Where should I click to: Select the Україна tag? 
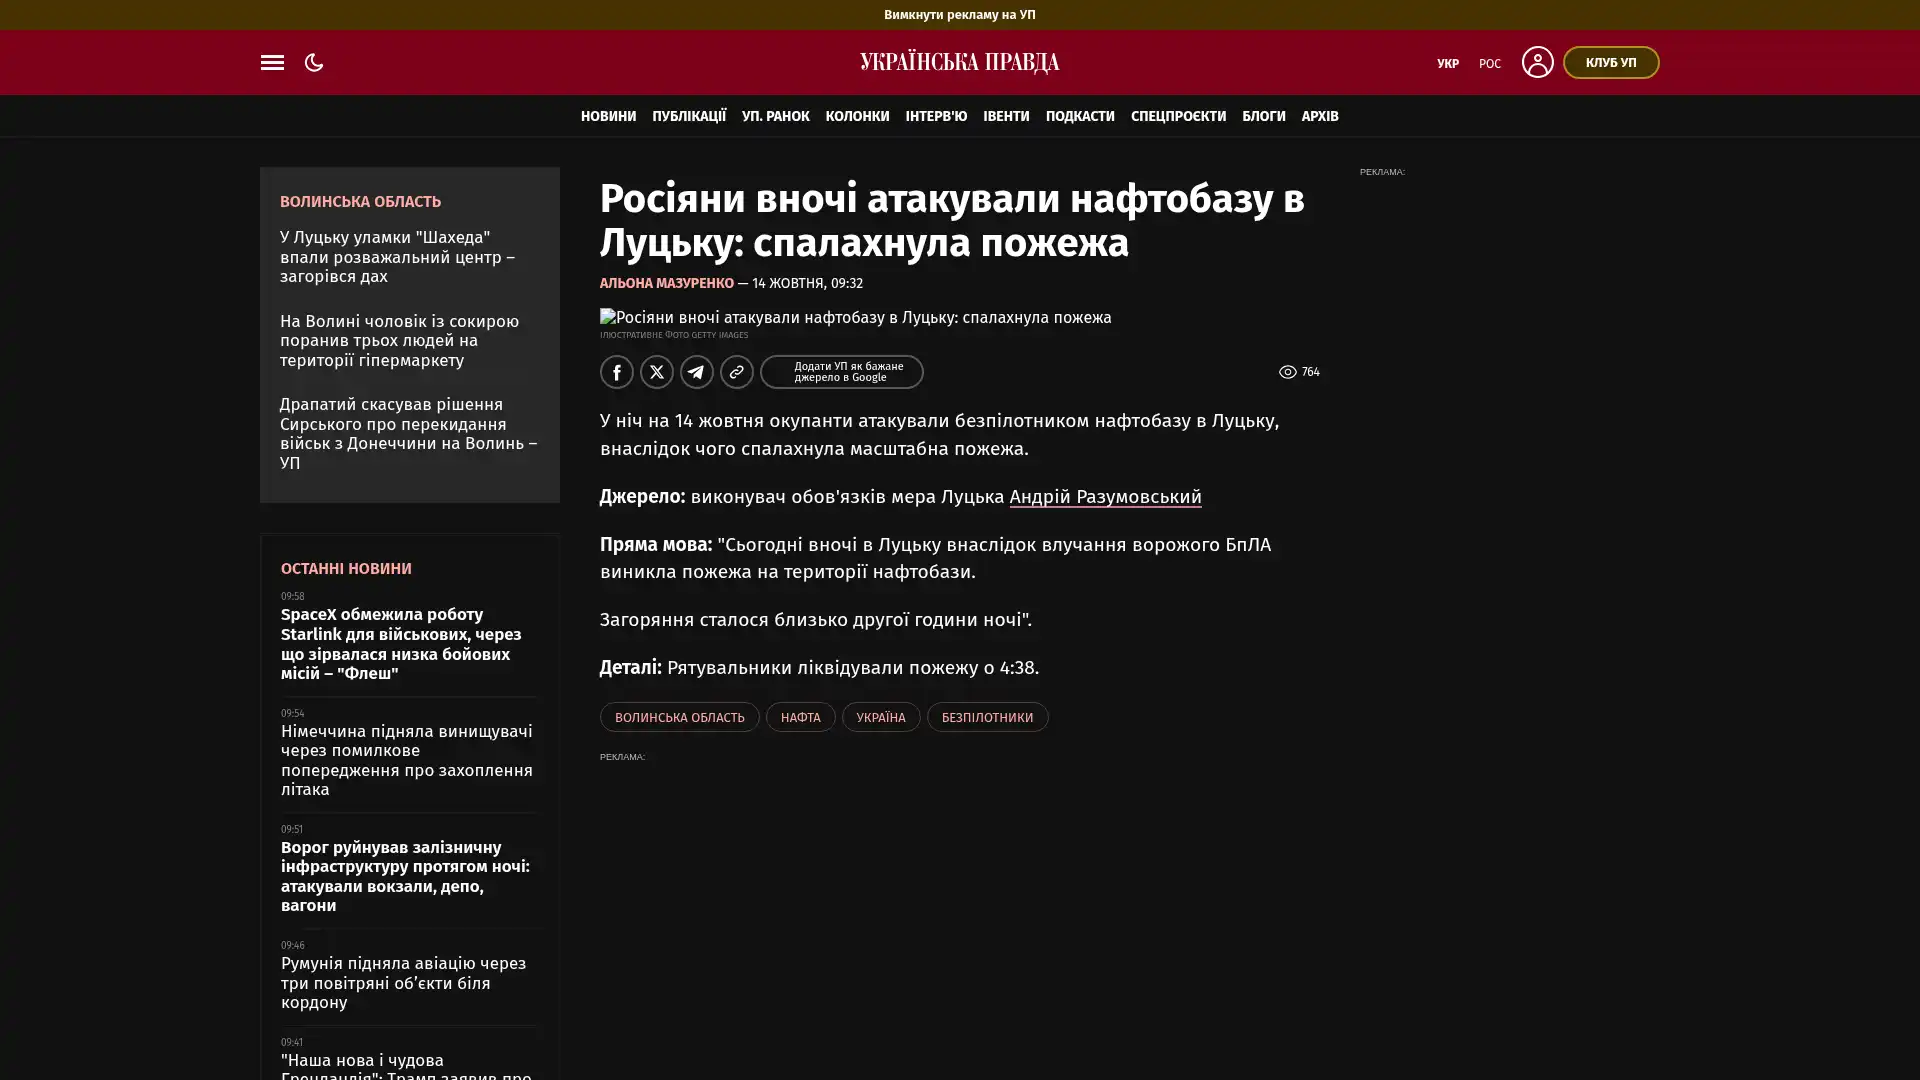point(881,717)
